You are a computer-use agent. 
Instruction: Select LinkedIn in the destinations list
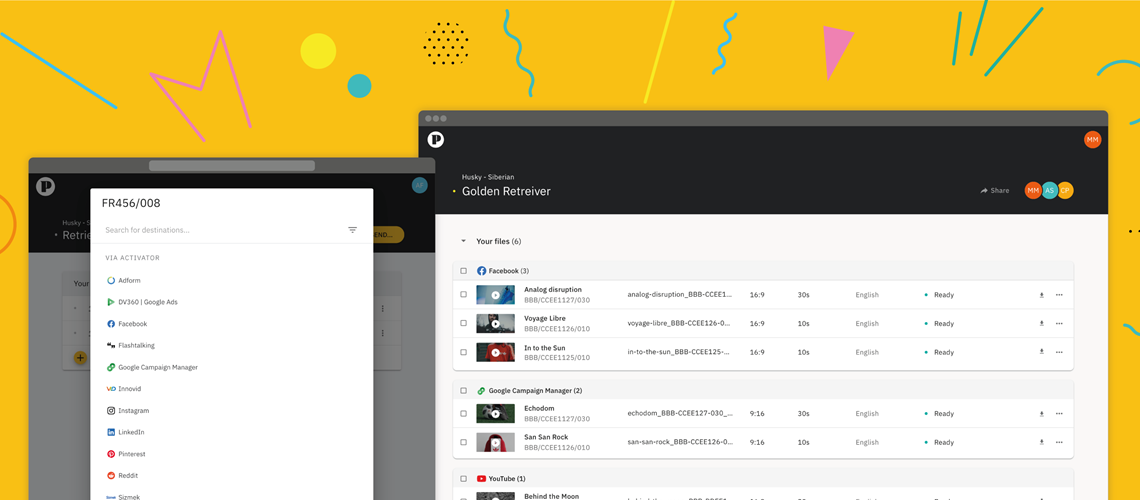pos(131,432)
